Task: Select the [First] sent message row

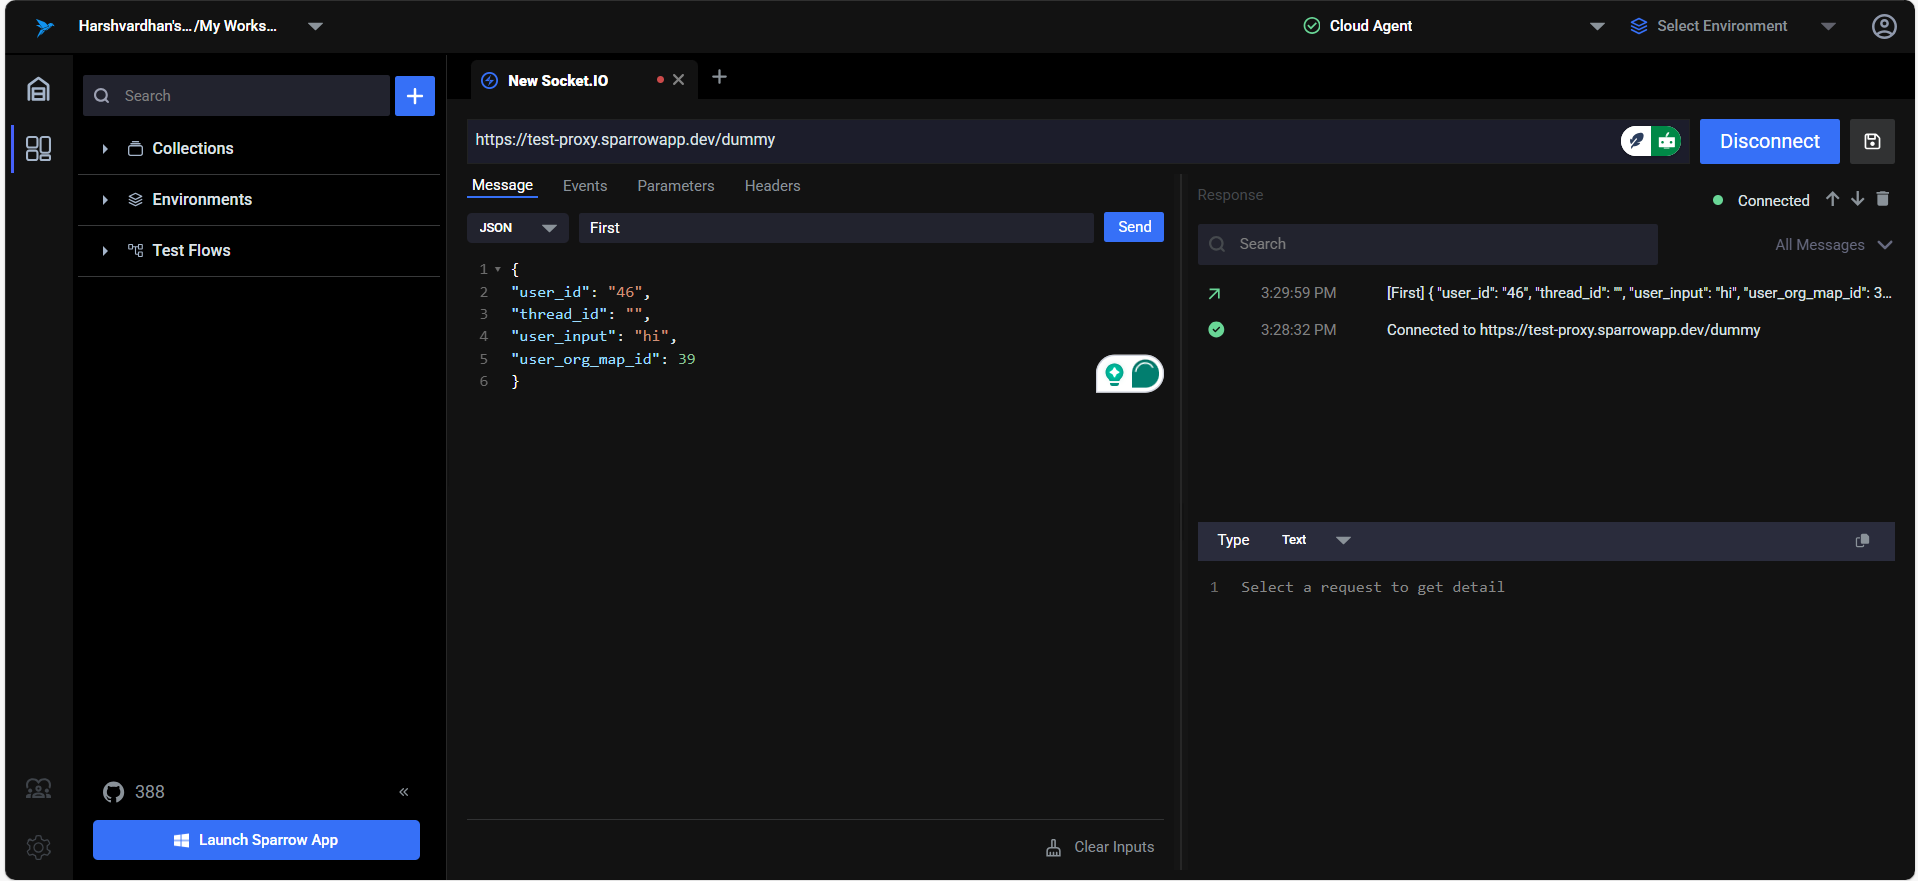Action: (1546, 293)
